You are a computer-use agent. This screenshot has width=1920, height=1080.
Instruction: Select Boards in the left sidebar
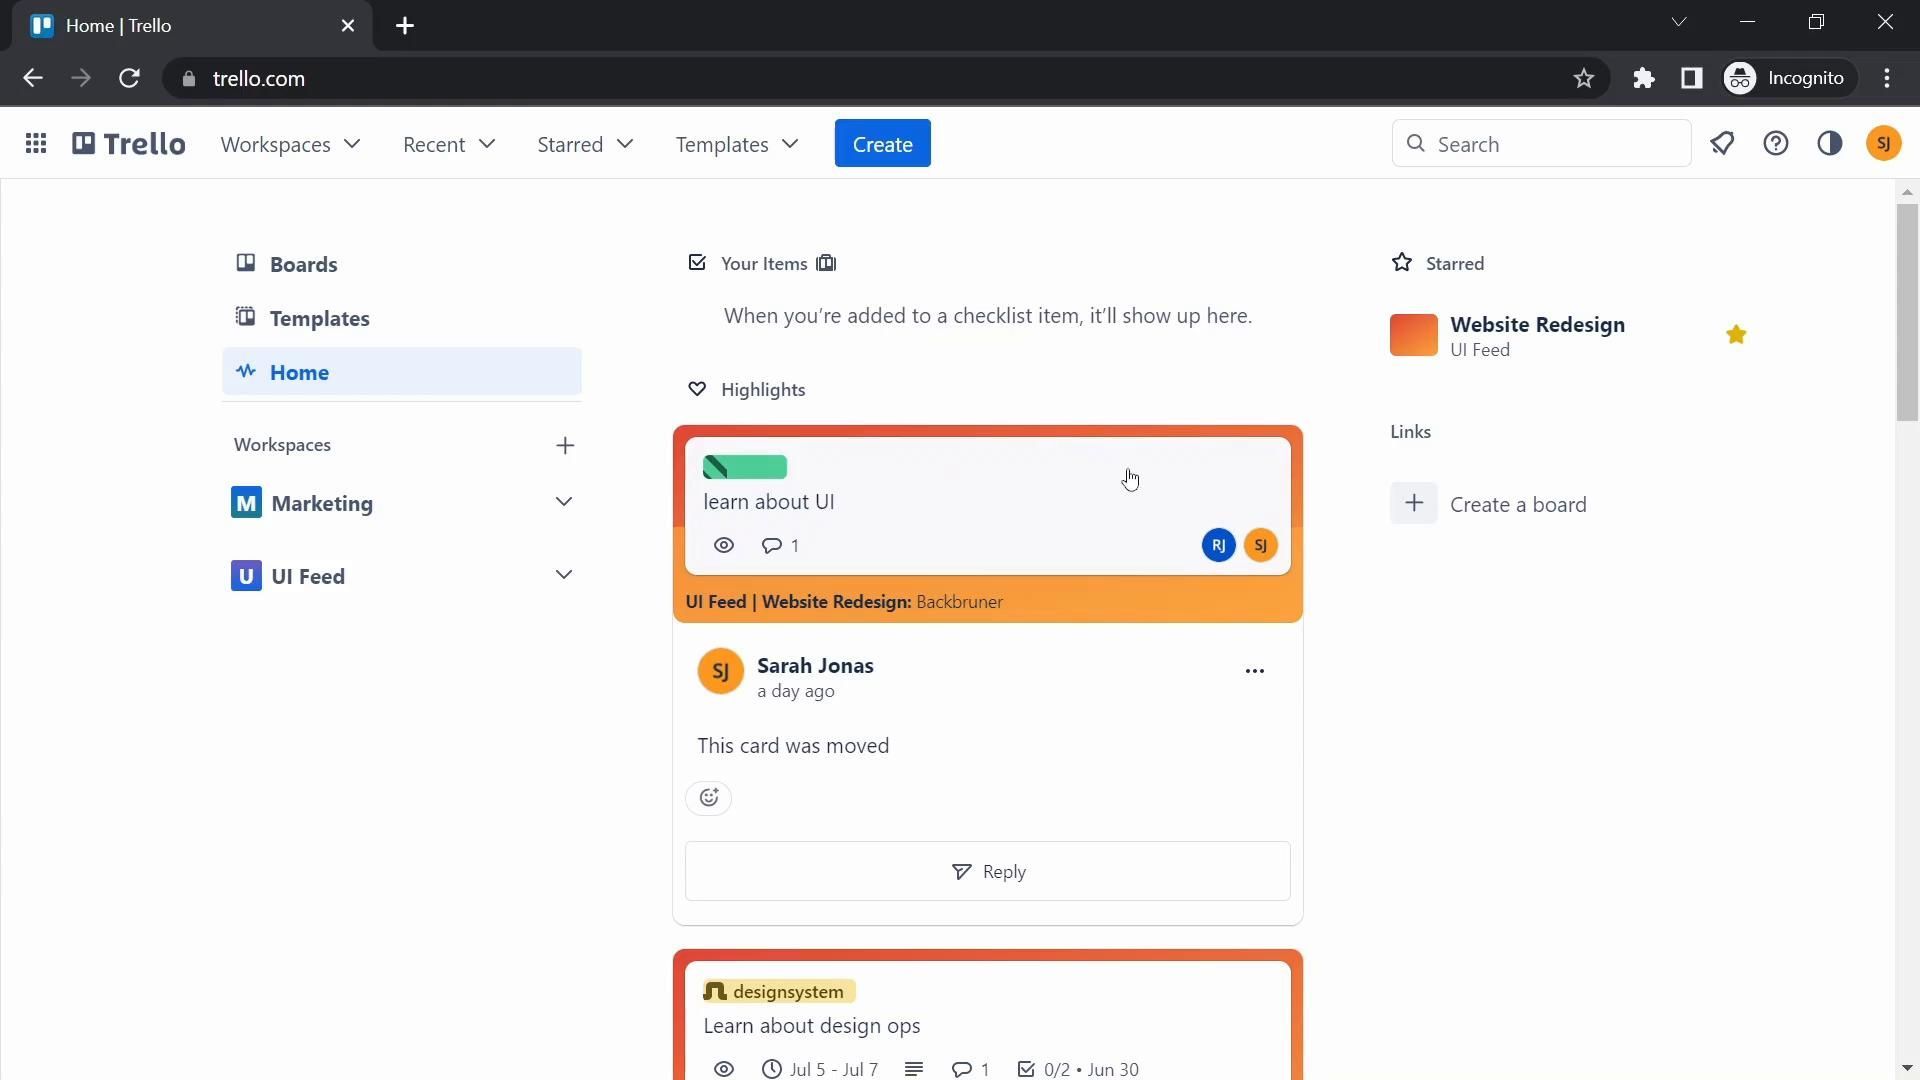303,265
